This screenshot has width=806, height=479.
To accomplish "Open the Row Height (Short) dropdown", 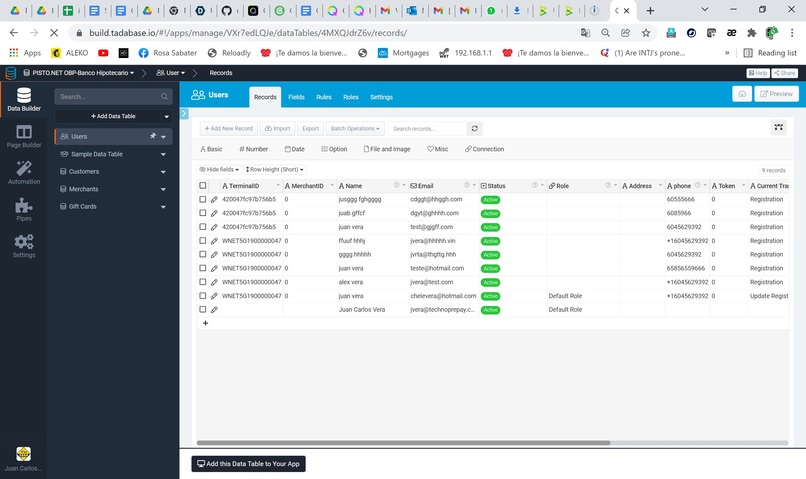I will [x=274, y=170].
